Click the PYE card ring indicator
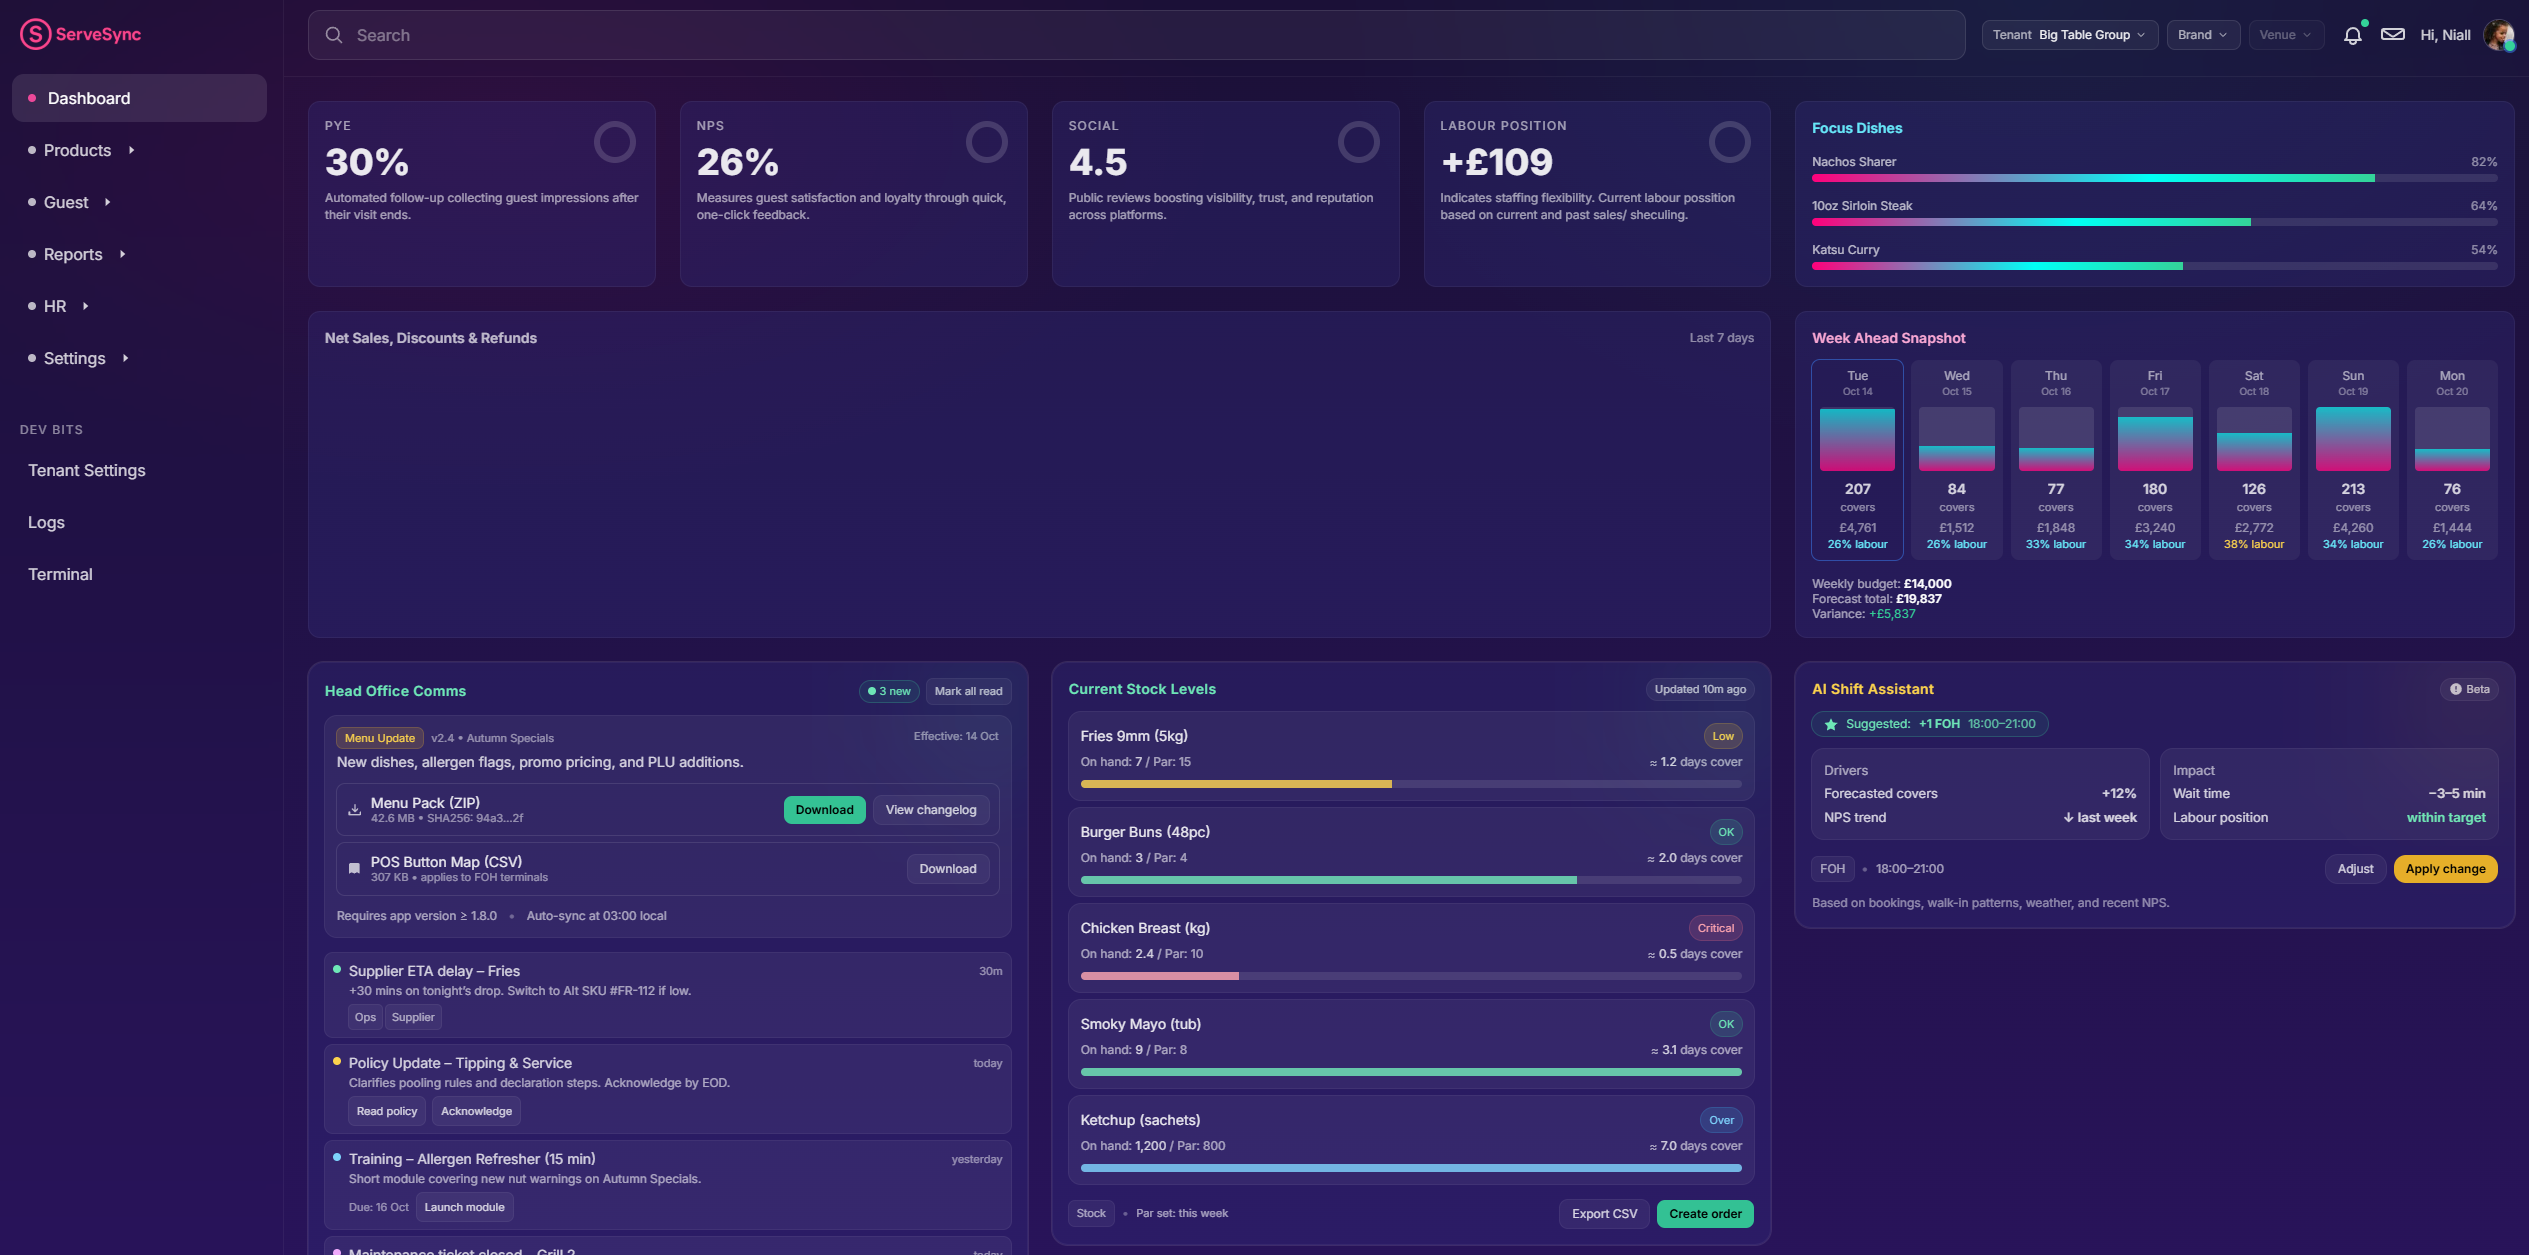 614,142
